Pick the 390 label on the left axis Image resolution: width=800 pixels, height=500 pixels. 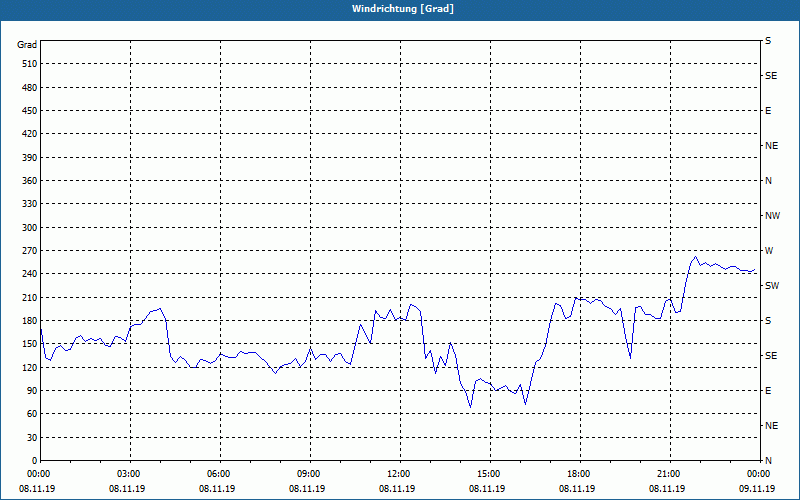pyautogui.click(x=30, y=158)
